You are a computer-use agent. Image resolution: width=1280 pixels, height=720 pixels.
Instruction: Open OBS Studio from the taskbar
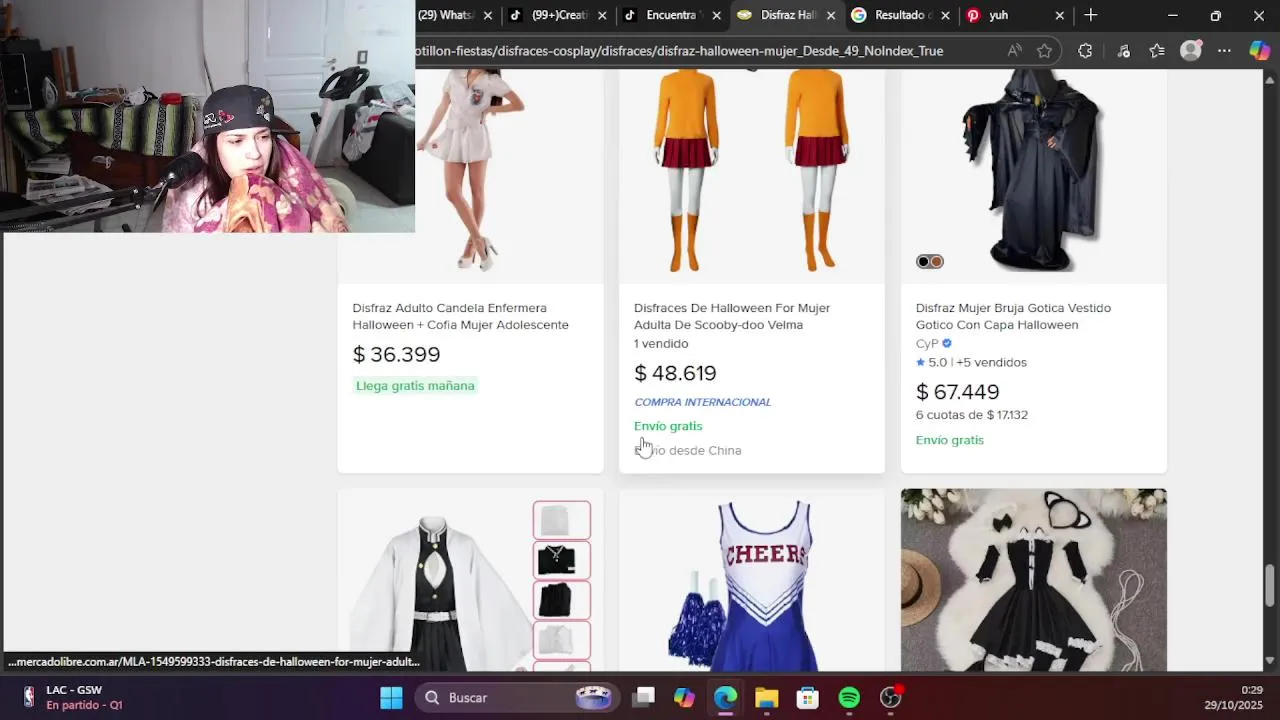(x=890, y=697)
